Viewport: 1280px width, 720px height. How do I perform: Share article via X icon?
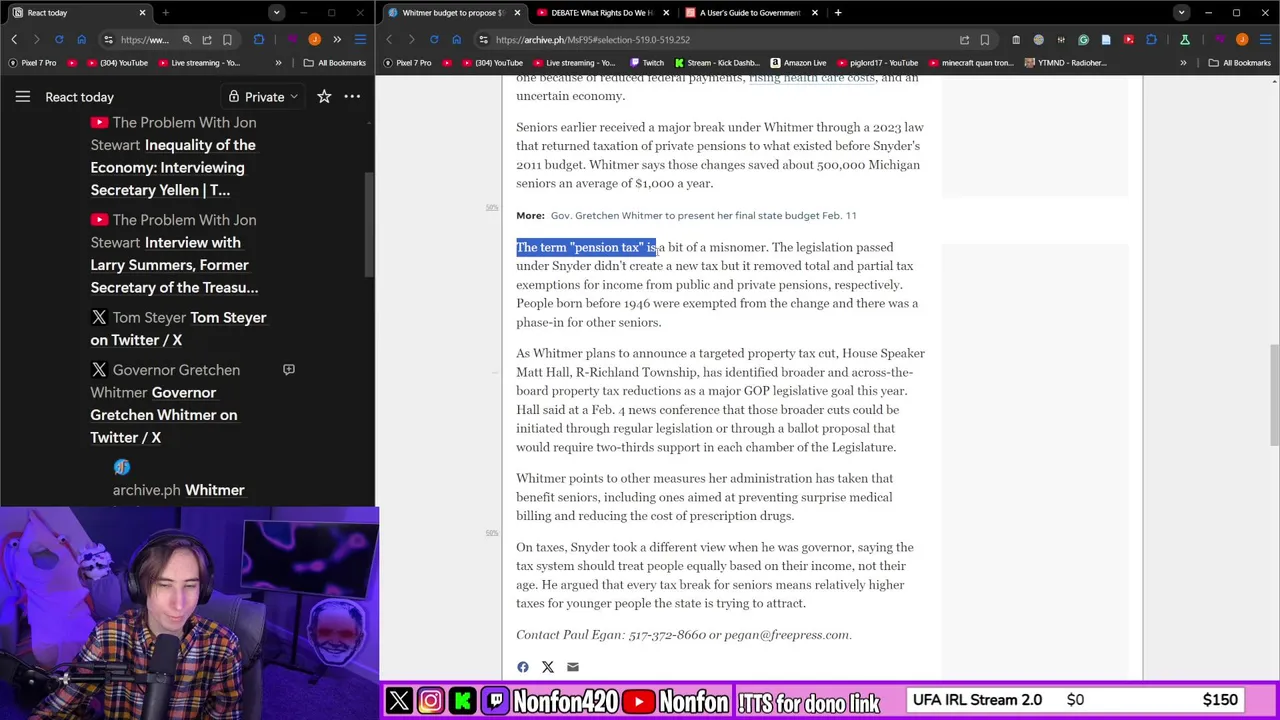click(548, 667)
